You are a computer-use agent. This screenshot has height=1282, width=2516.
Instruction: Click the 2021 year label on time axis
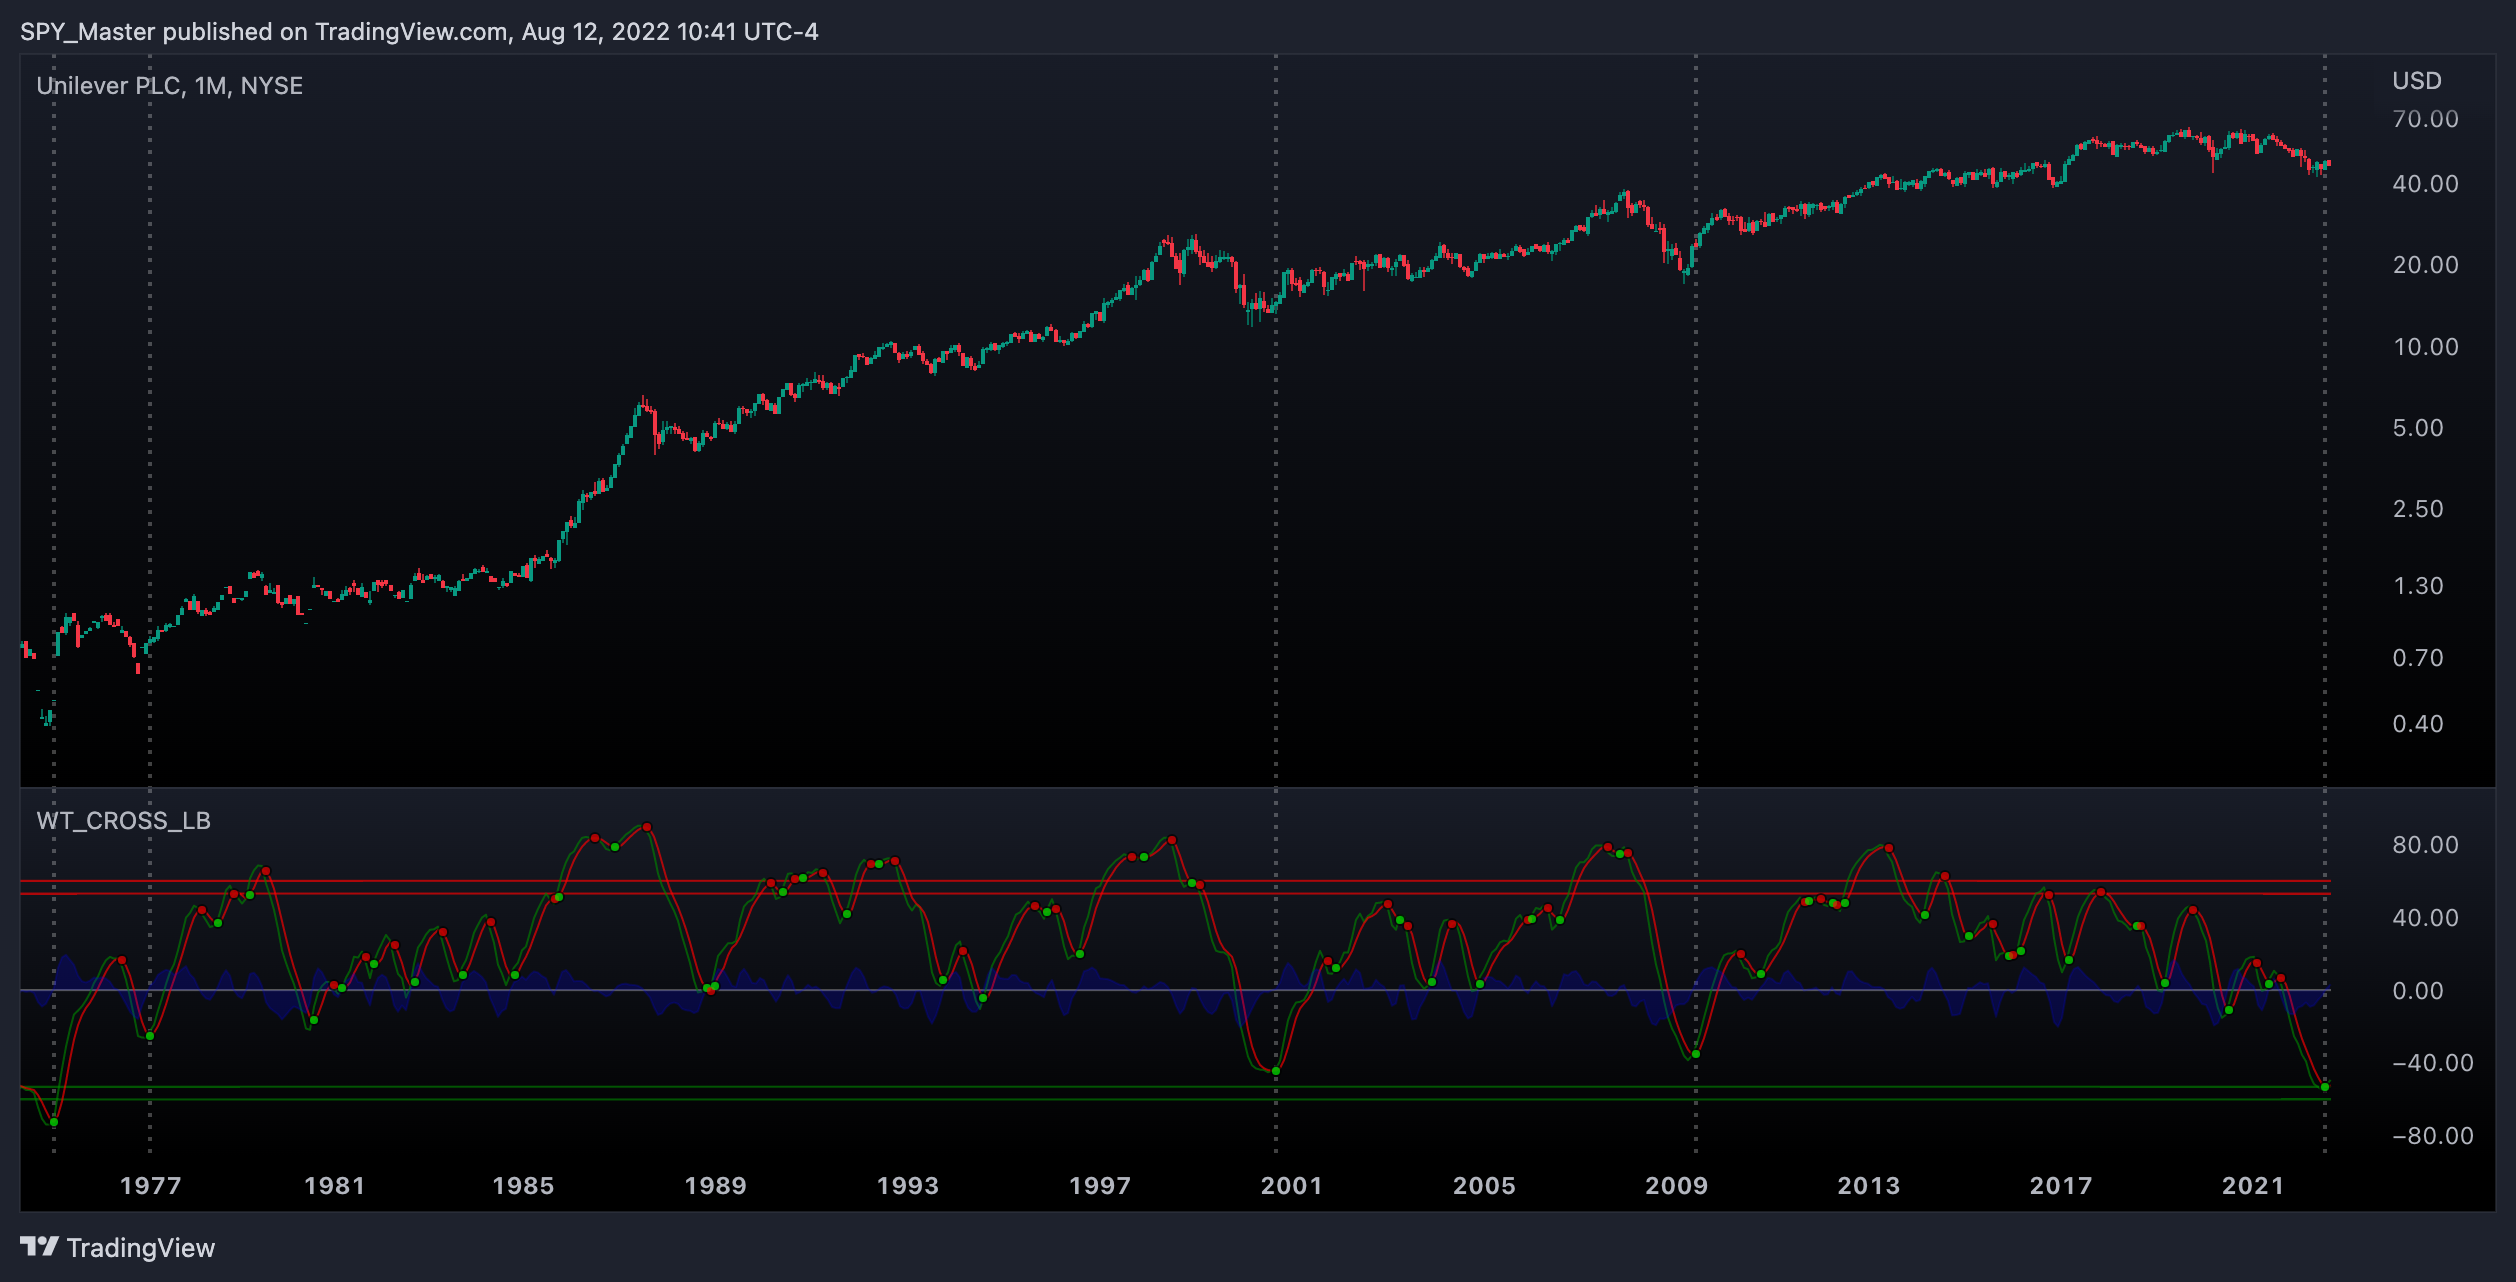click(x=2253, y=1186)
